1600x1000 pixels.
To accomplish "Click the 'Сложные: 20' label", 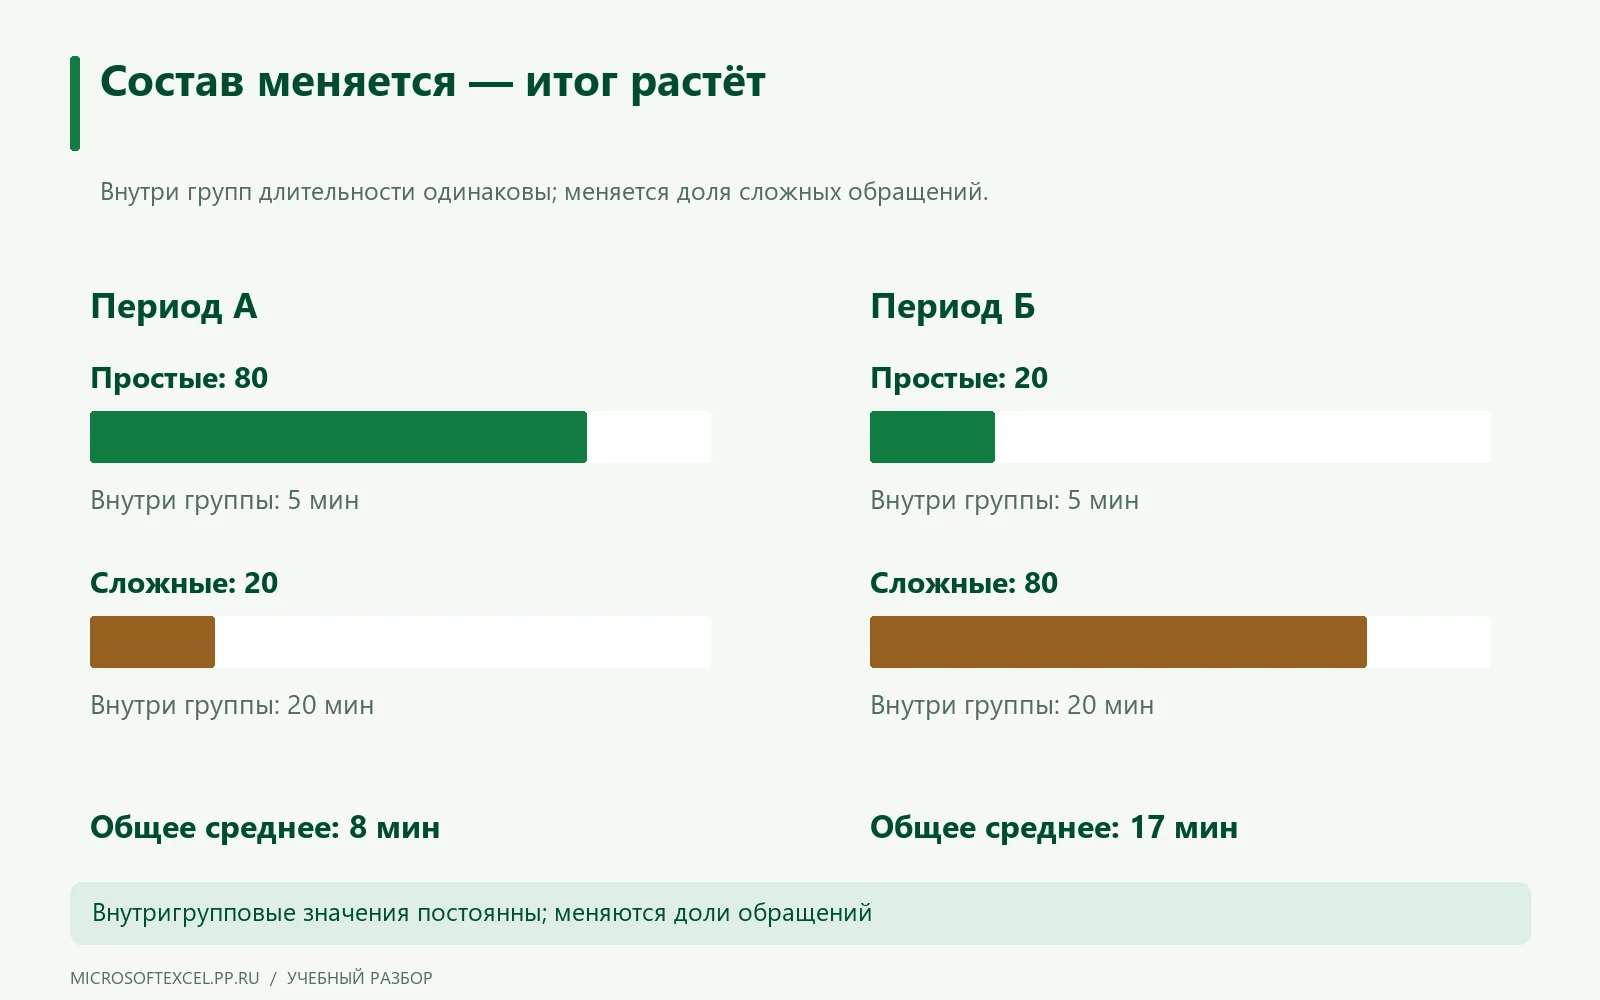I will [184, 583].
